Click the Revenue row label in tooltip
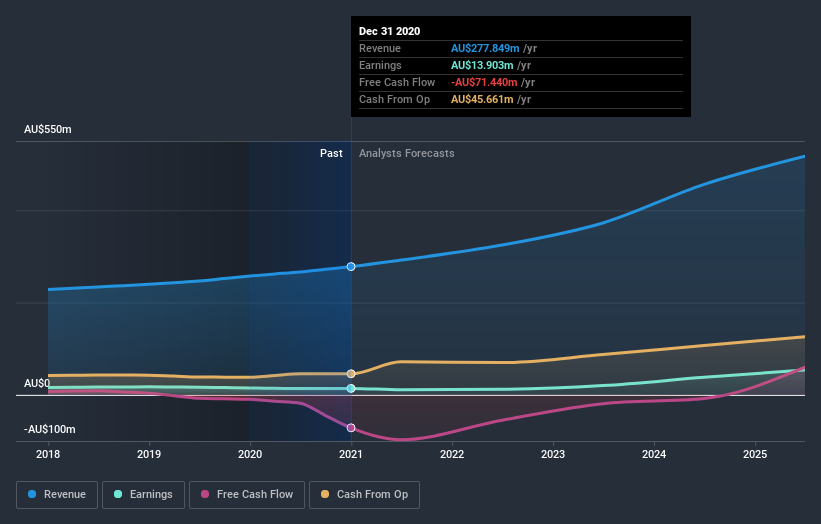The image size is (821, 524). tap(380, 48)
